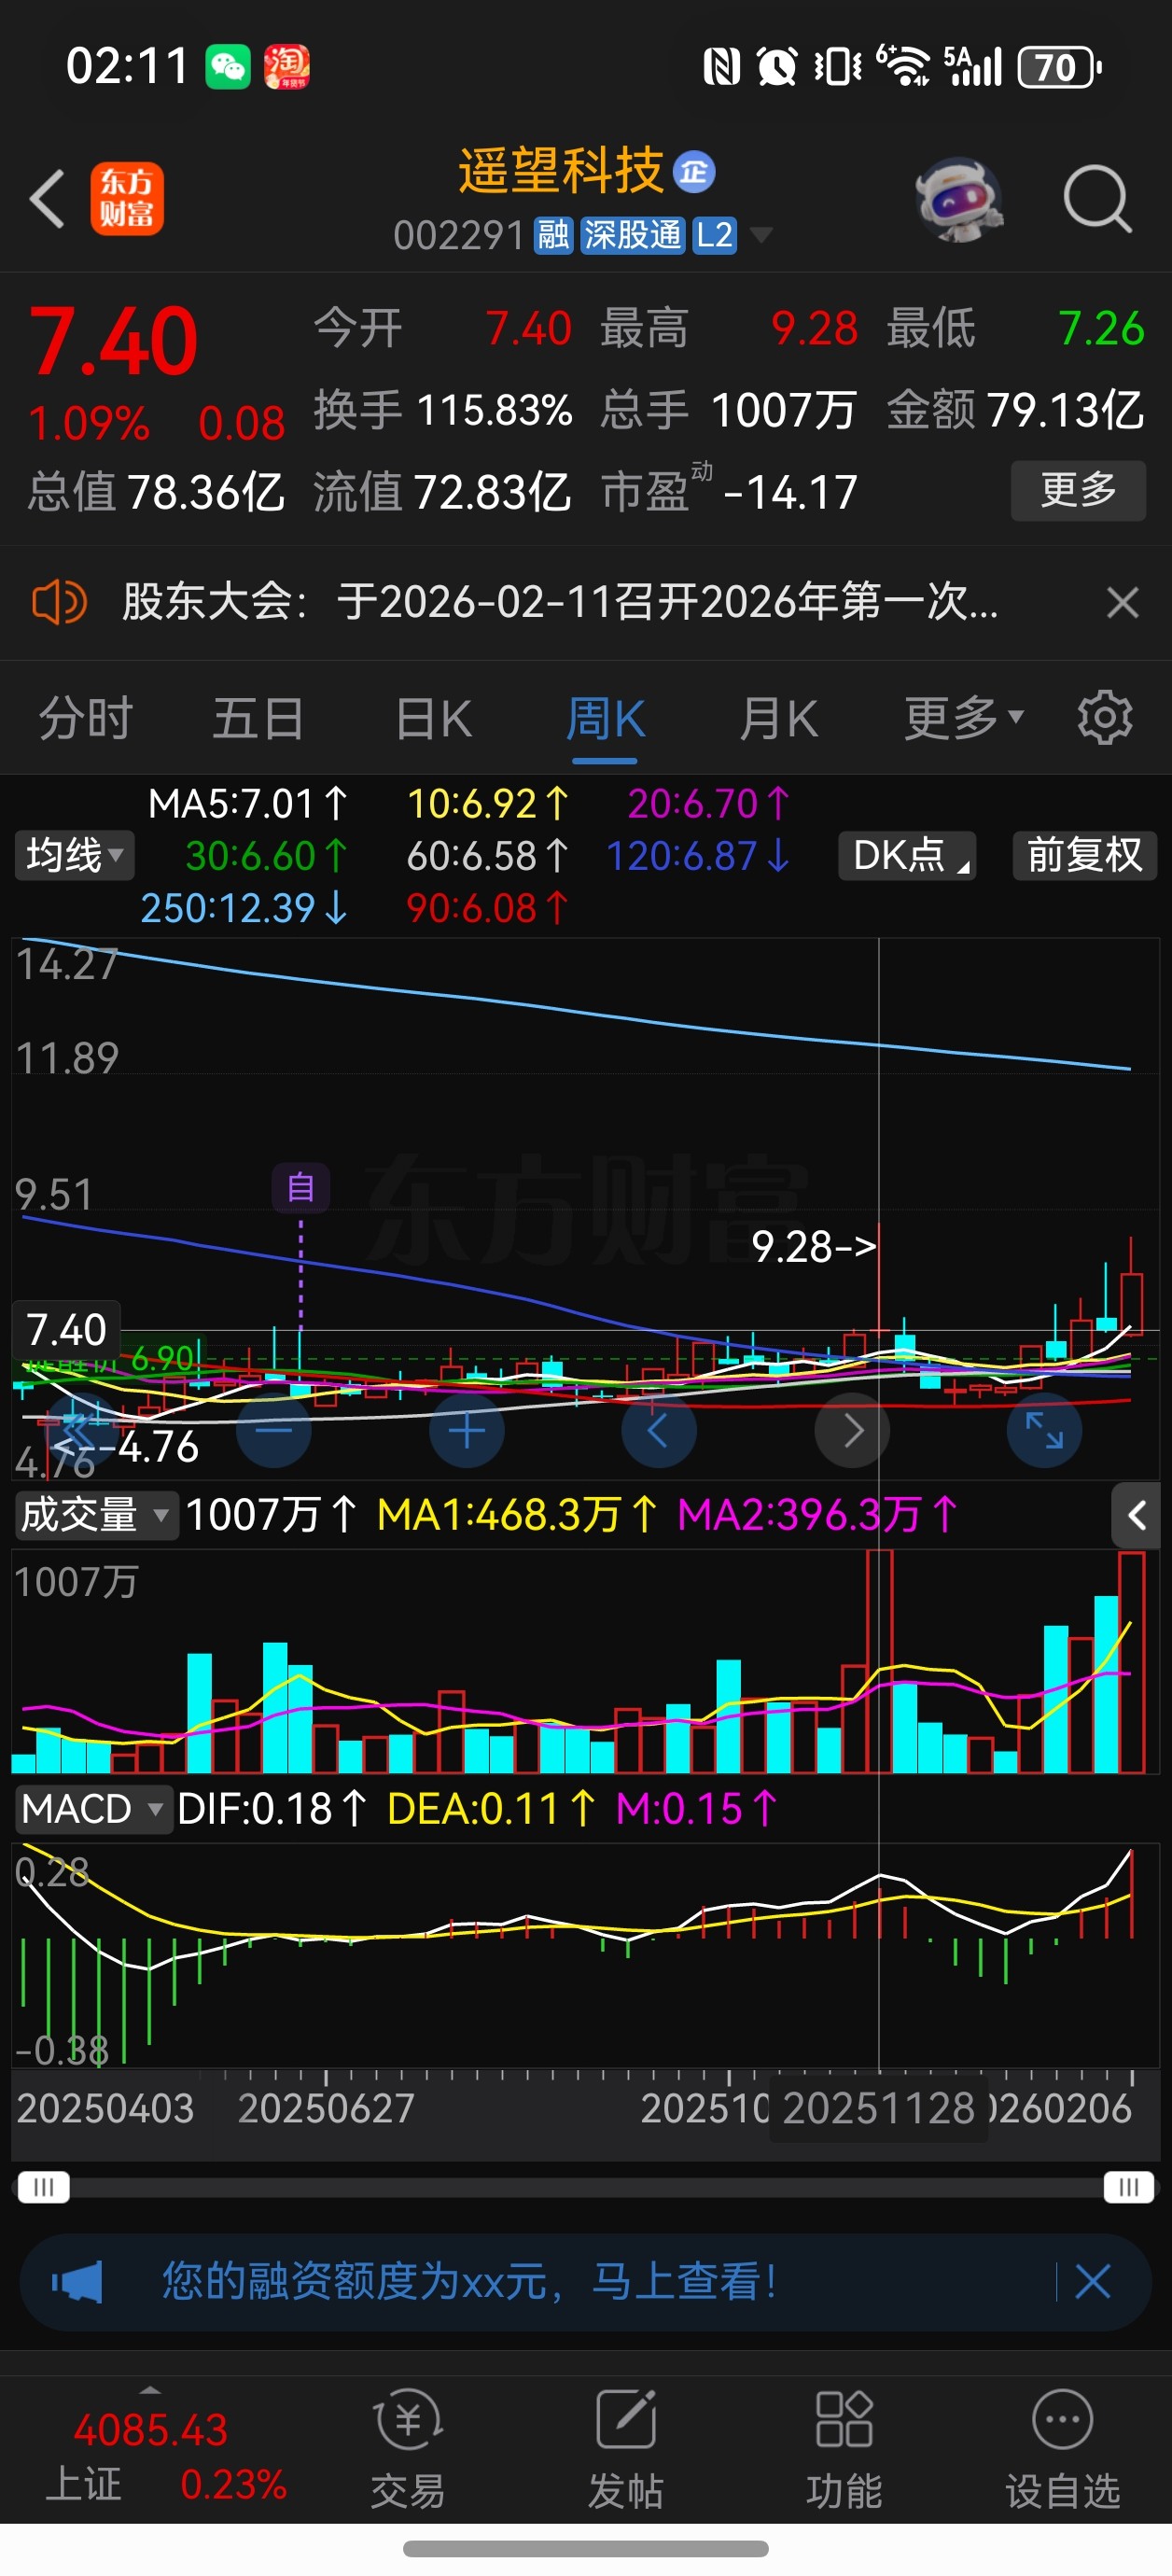The height and width of the screenshot is (2576, 1172).
Task: Grab the left date-range slider handle
Action: pyautogui.click(x=43, y=2188)
